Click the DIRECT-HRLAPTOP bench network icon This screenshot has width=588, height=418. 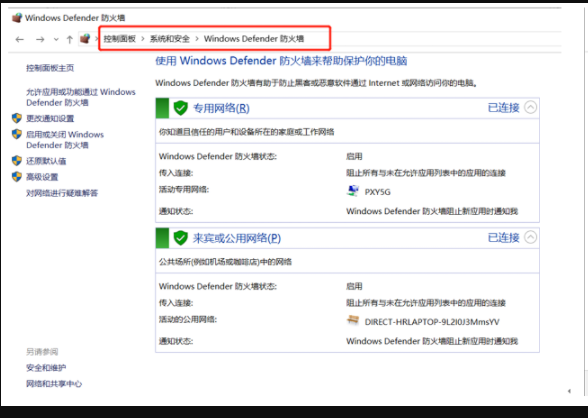352,321
